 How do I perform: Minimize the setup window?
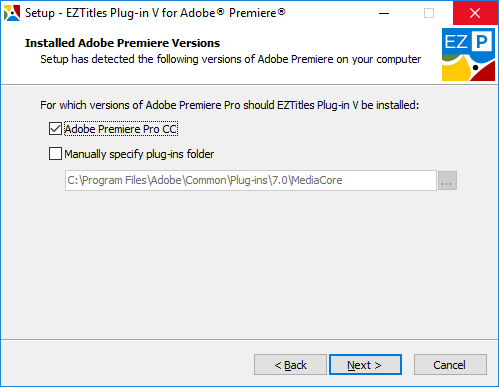[384, 13]
